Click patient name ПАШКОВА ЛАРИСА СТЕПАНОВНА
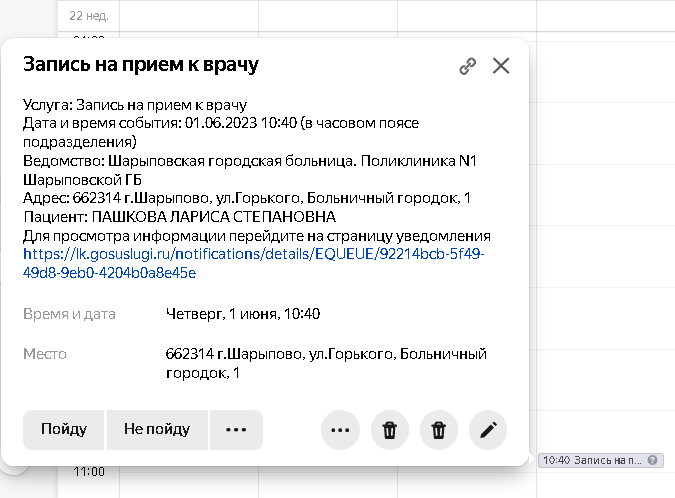675x498 pixels. tap(214, 217)
